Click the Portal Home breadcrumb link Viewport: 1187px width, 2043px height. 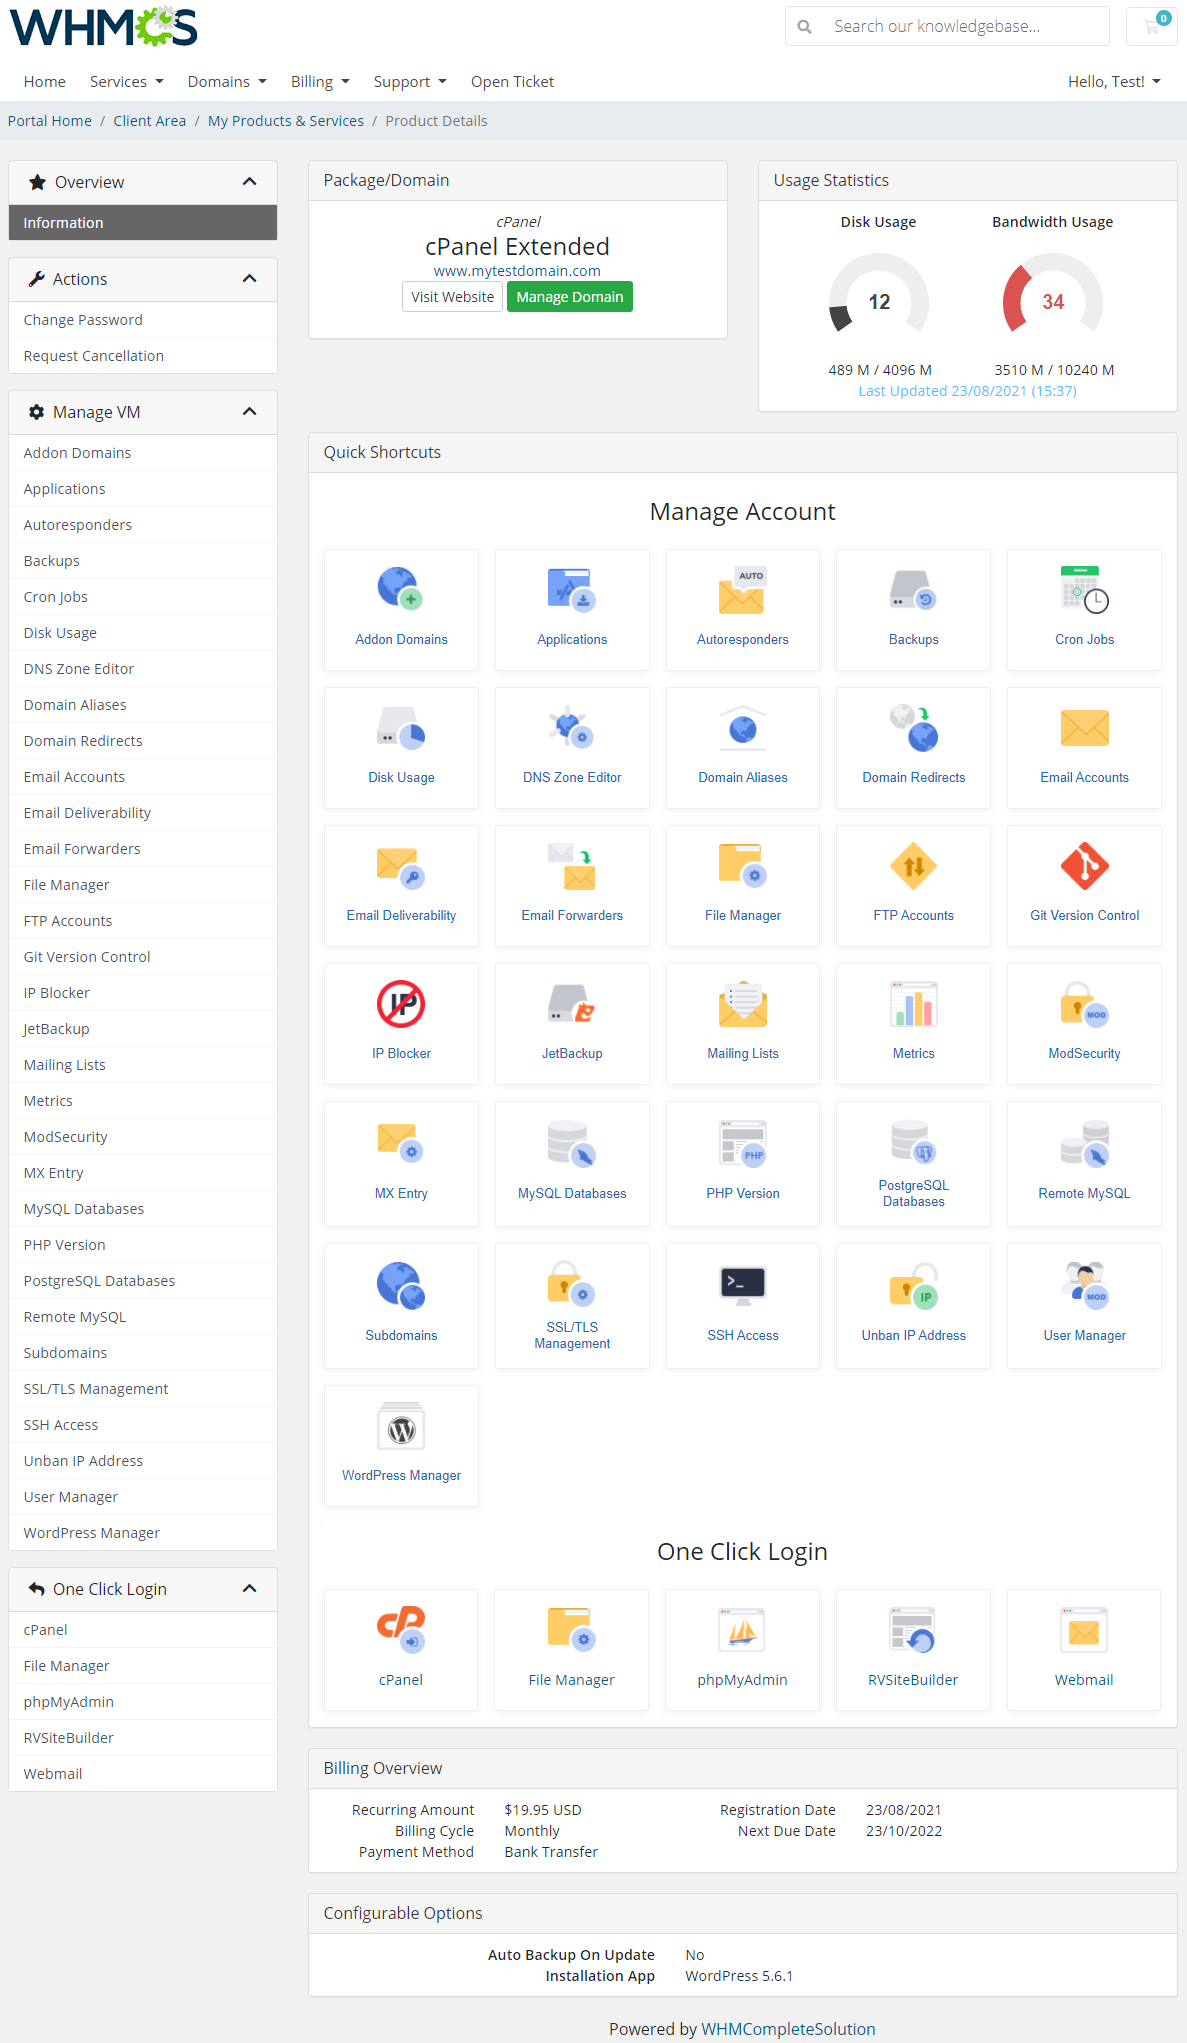[x=50, y=121]
